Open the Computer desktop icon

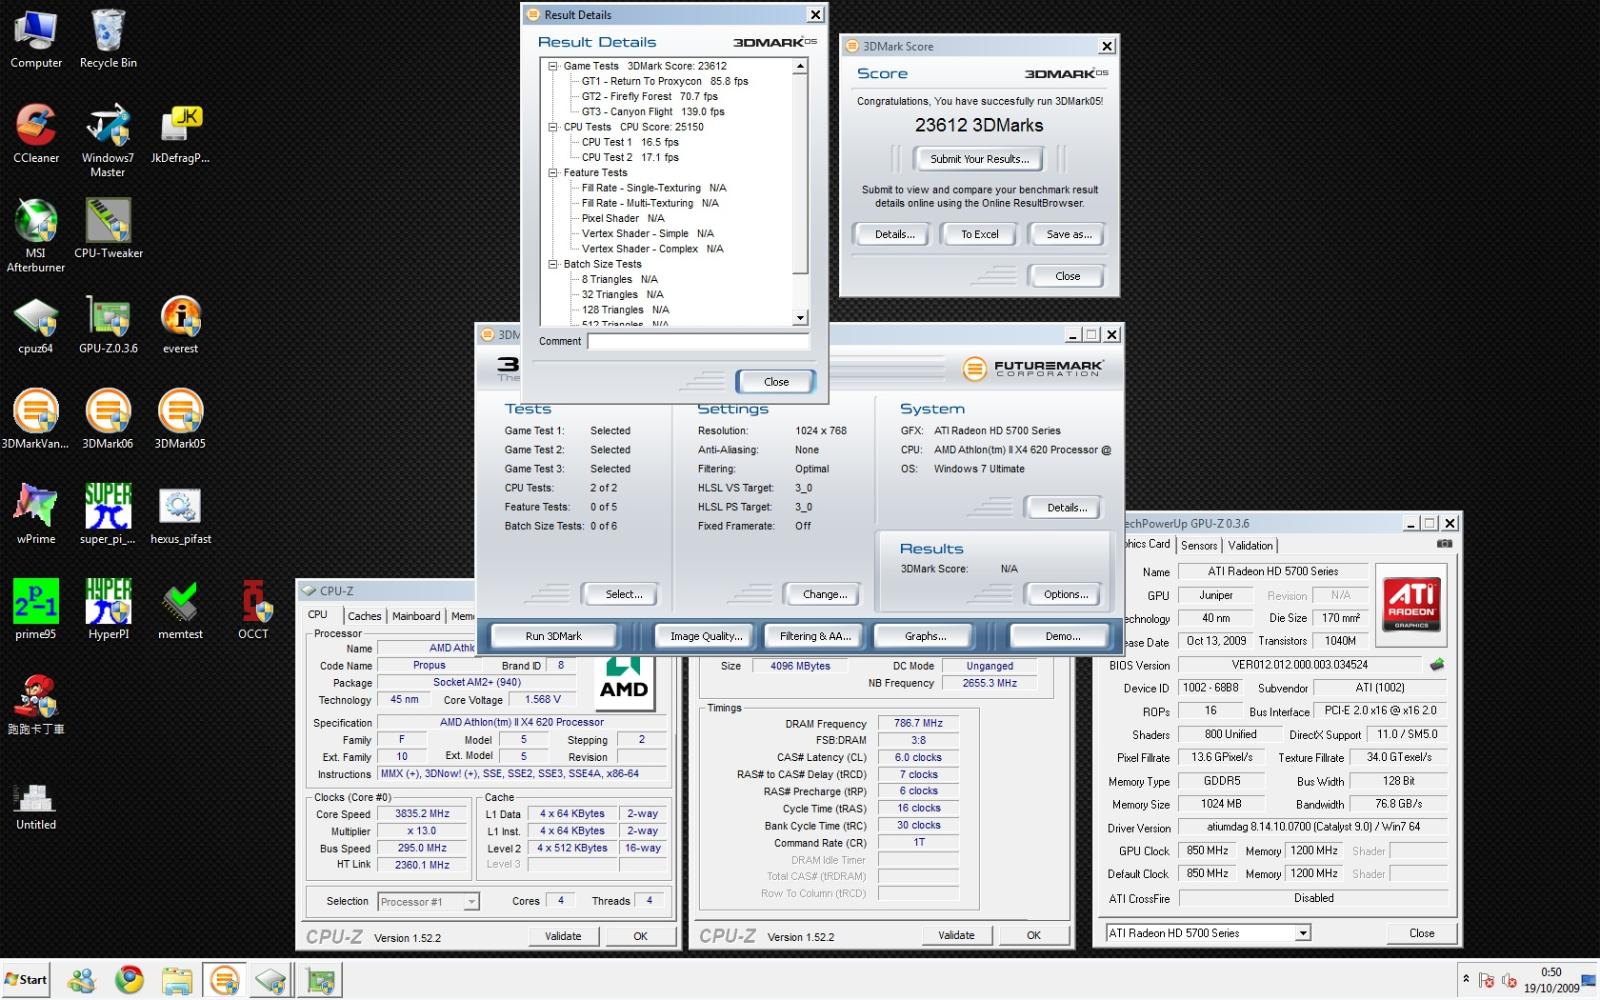pos(36,38)
